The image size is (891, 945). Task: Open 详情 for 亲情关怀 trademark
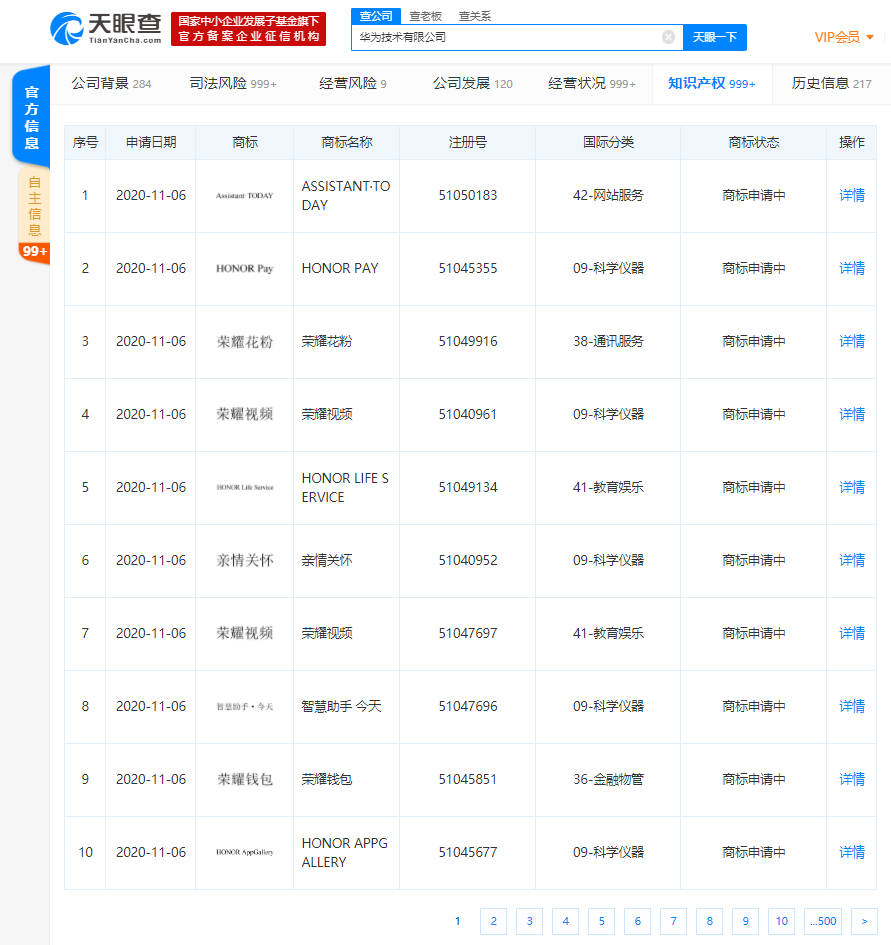point(852,561)
